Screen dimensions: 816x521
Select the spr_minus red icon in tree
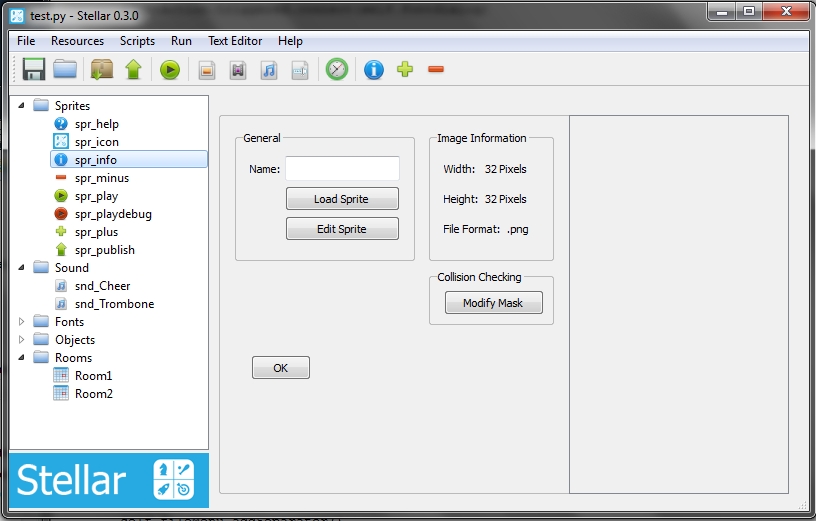[x=61, y=177]
